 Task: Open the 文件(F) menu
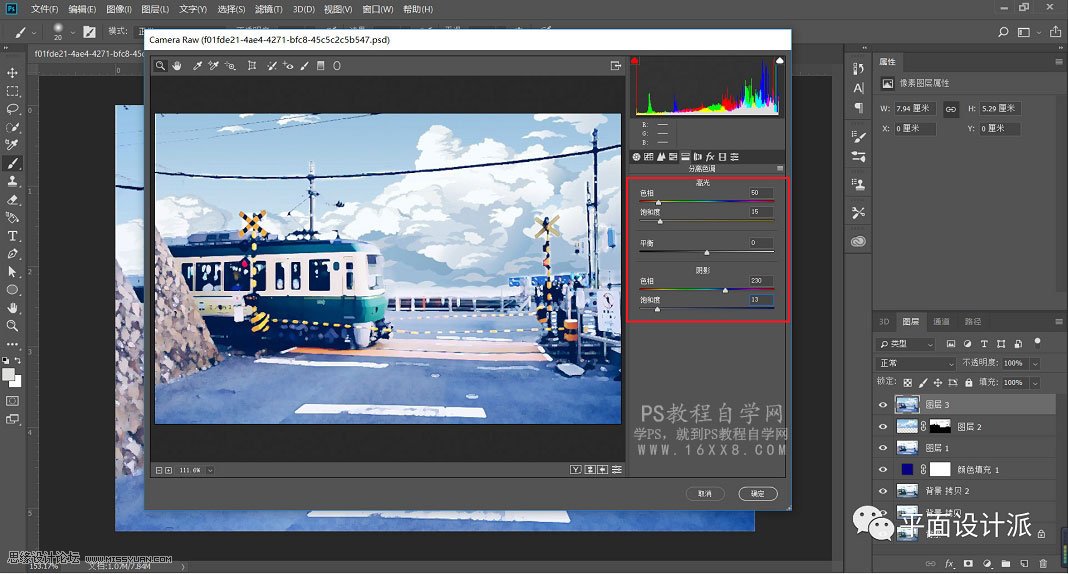click(44, 9)
